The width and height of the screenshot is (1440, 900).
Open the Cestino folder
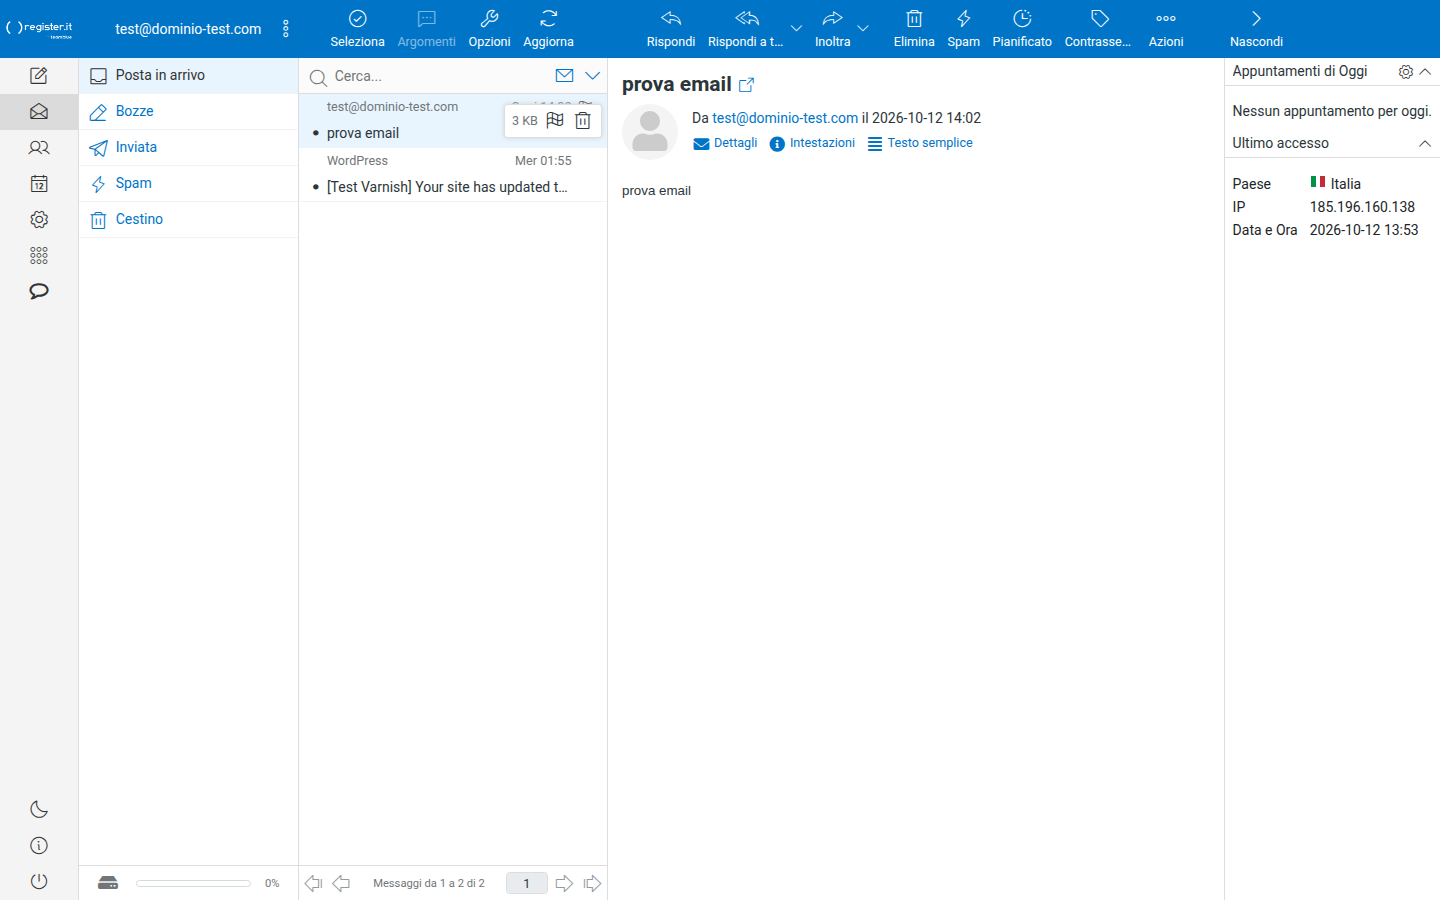tap(189, 220)
